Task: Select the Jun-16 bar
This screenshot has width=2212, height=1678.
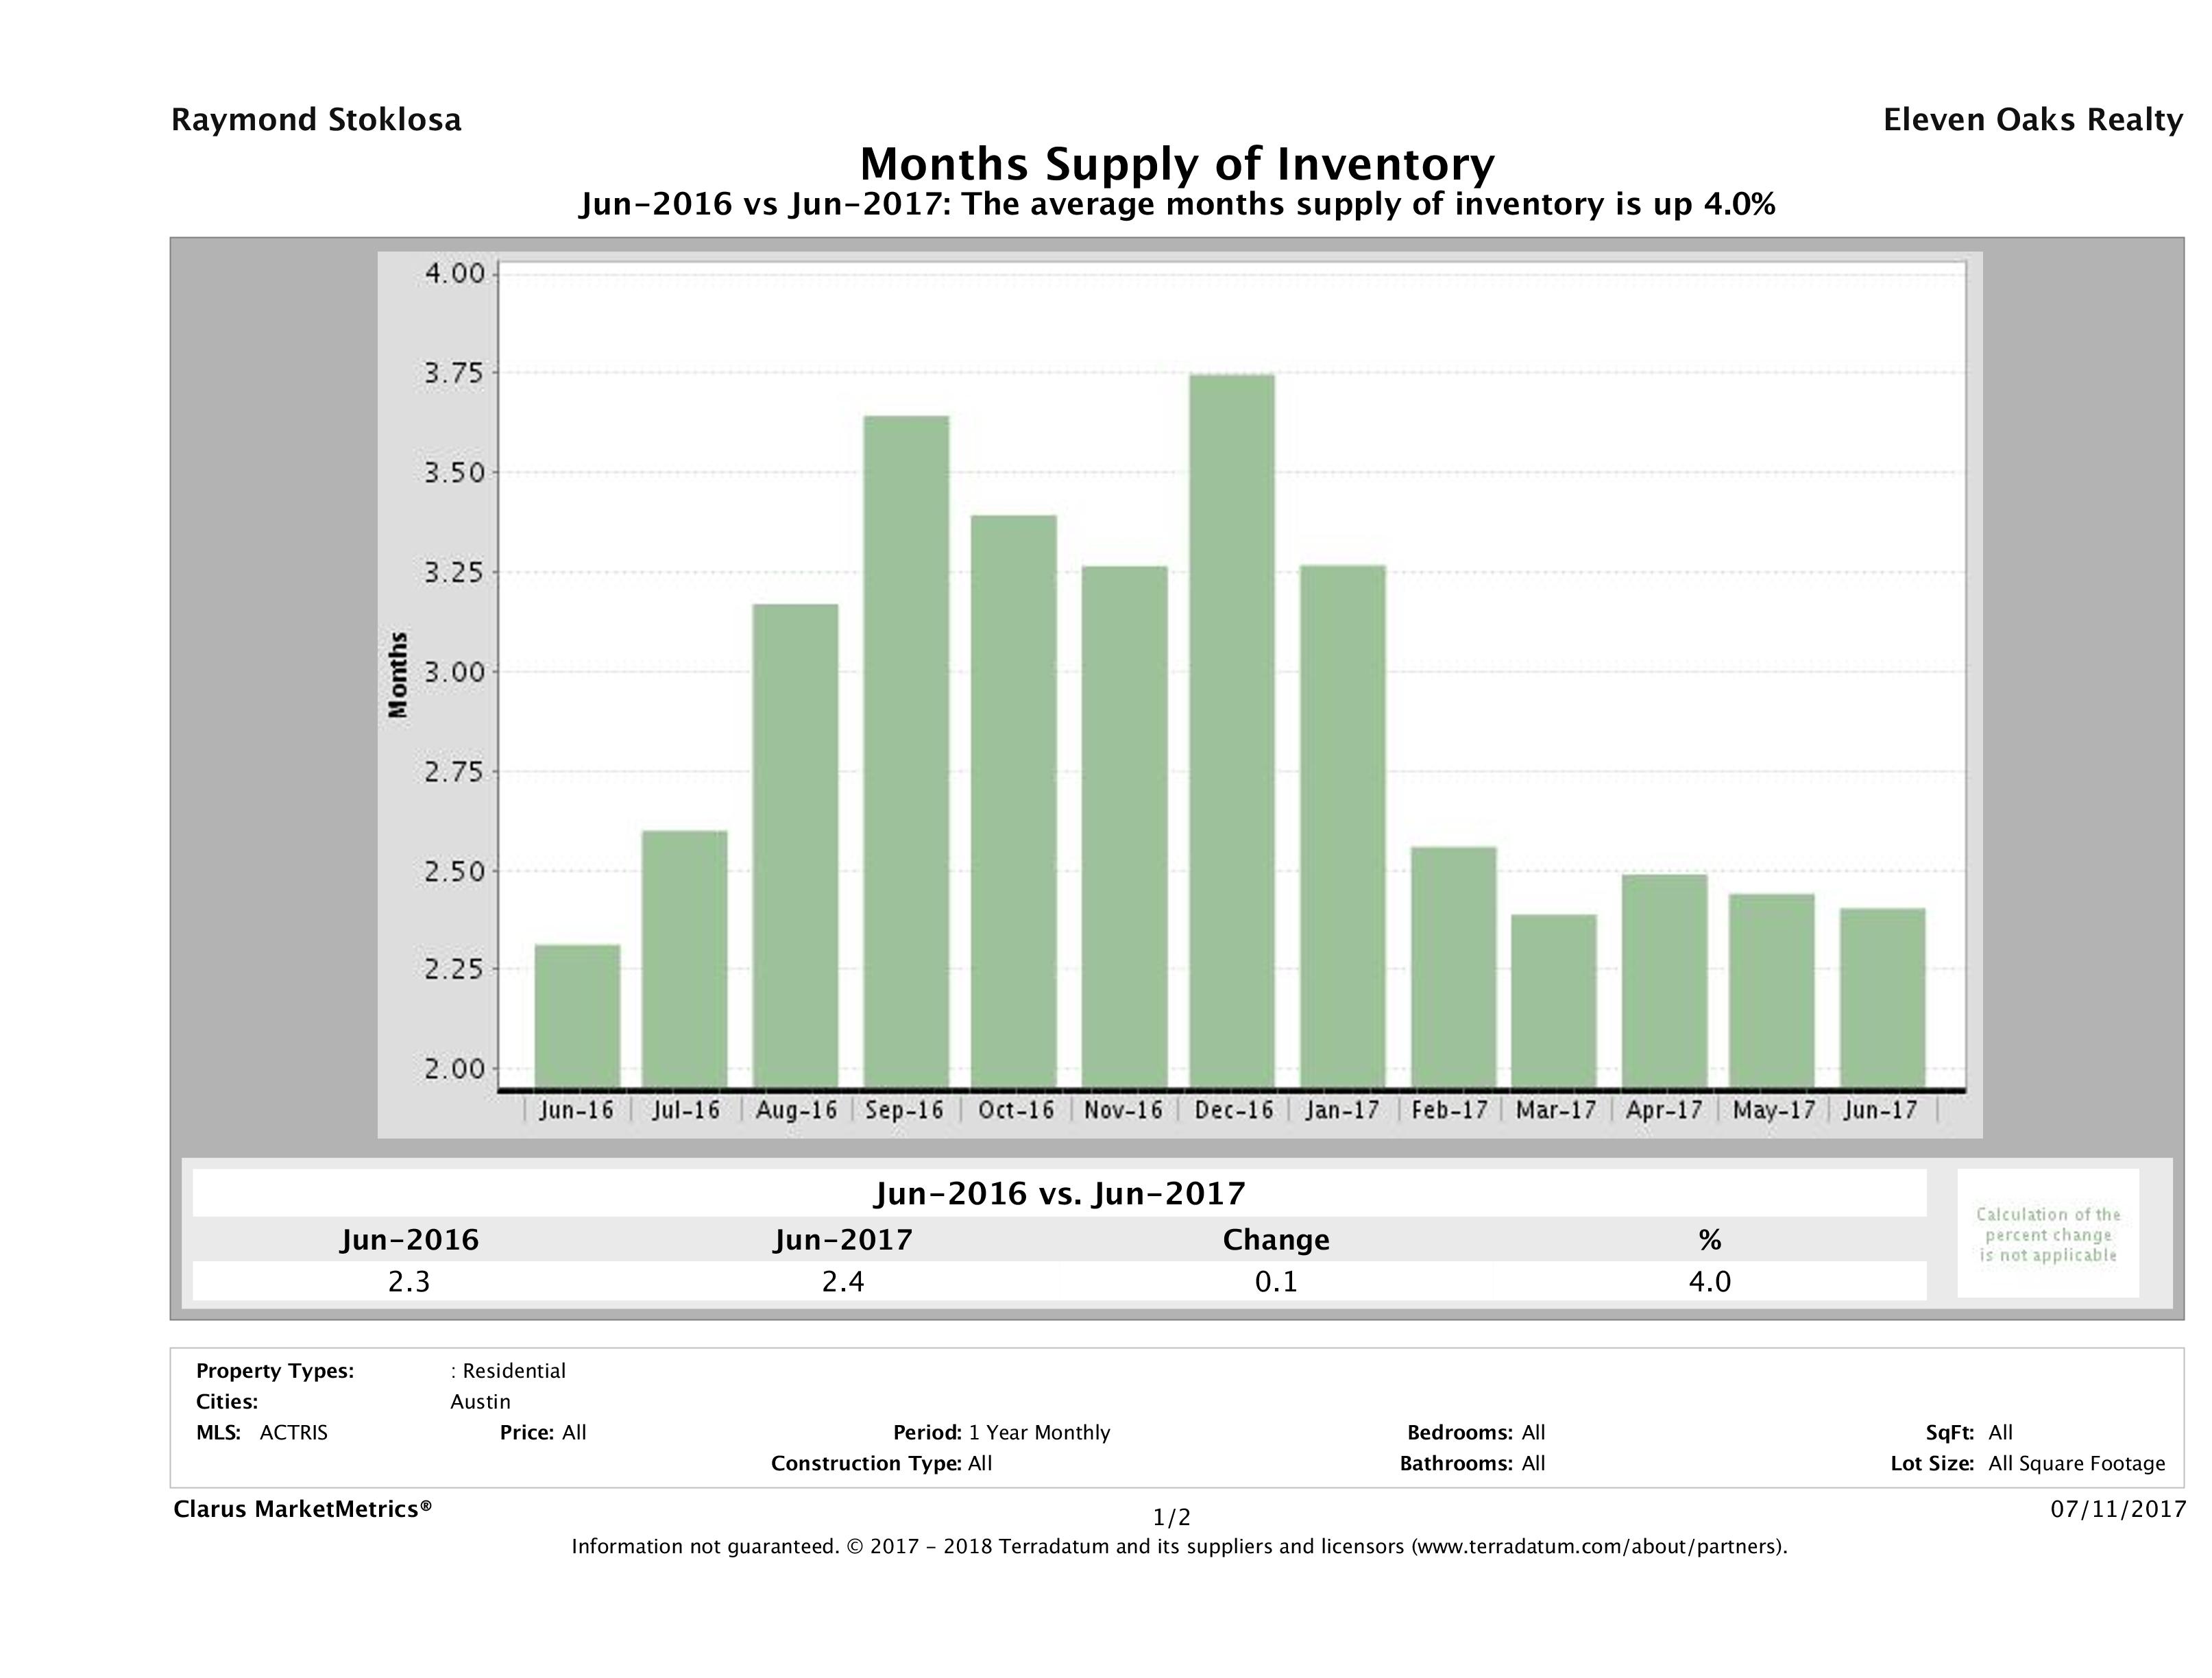Action: pos(577,1015)
